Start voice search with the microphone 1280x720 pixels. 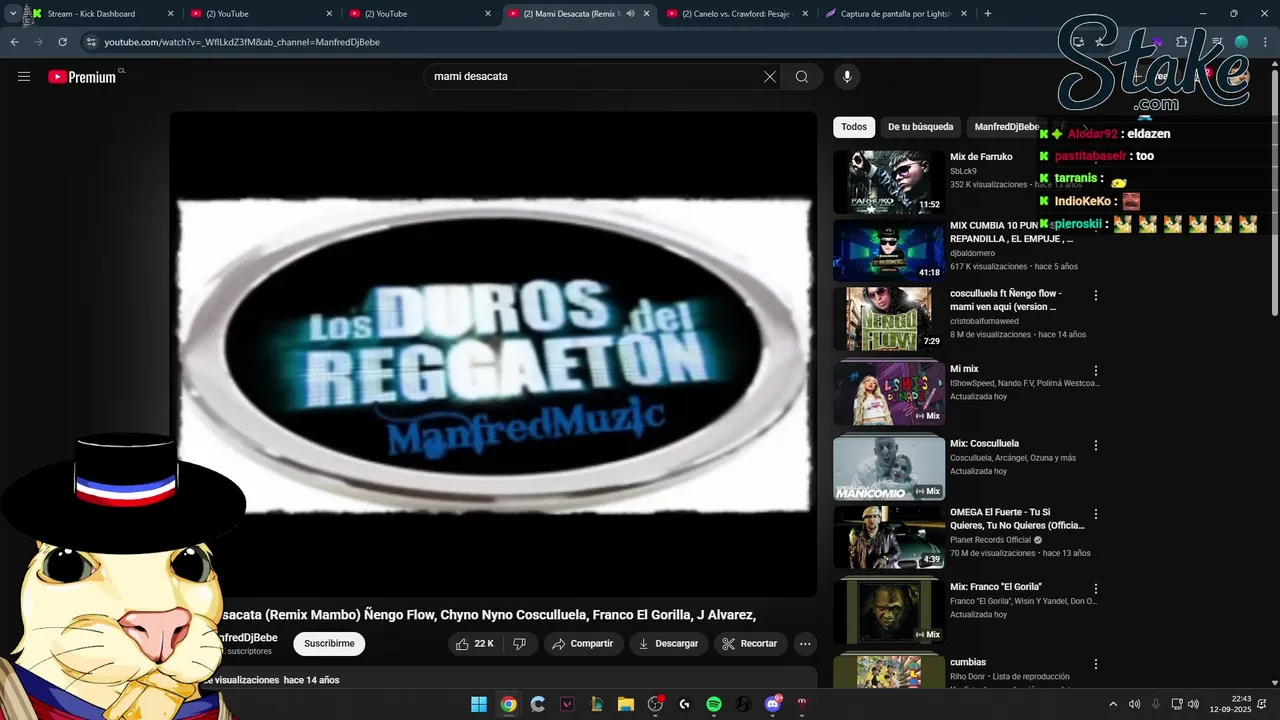coord(847,77)
